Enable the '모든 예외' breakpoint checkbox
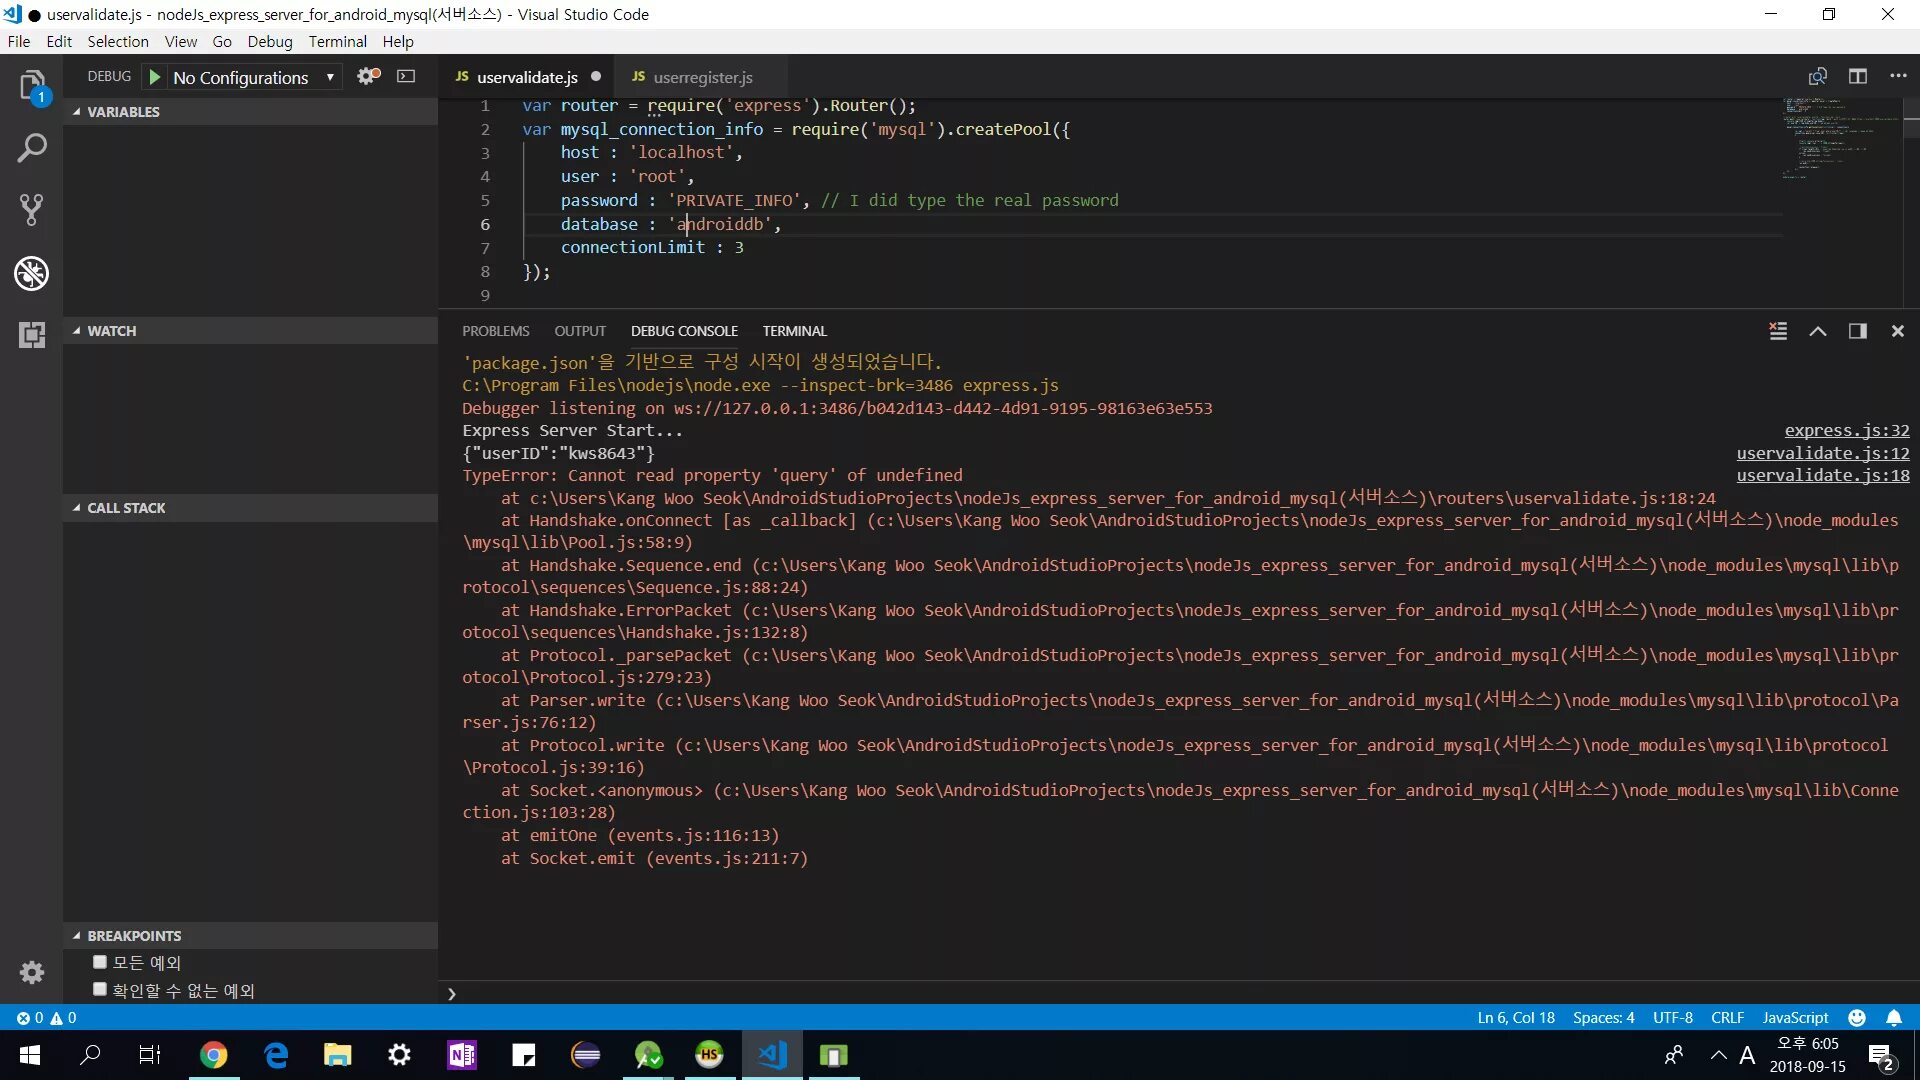1920x1080 pixels. coord(100,962)
